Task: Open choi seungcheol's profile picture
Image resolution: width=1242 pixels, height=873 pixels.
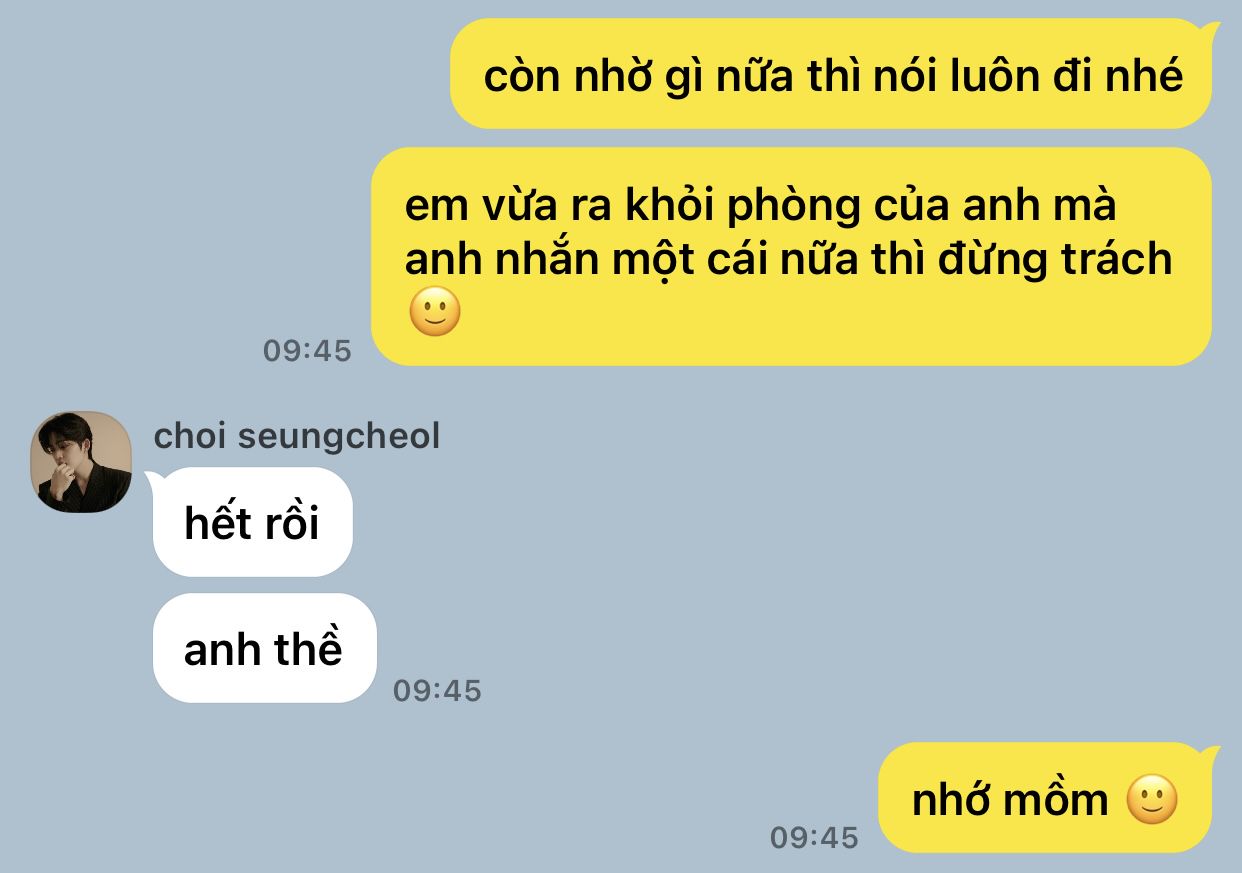Action: 81,462
